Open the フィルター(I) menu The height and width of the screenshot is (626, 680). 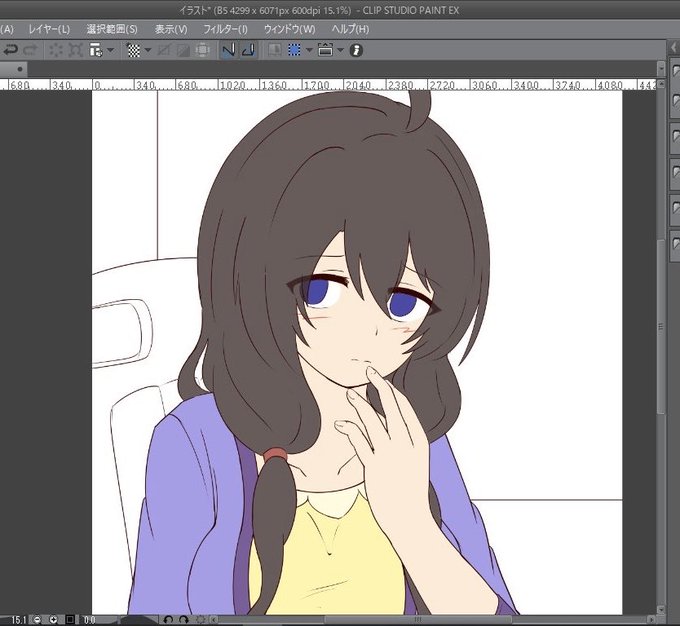click(226, 29)
